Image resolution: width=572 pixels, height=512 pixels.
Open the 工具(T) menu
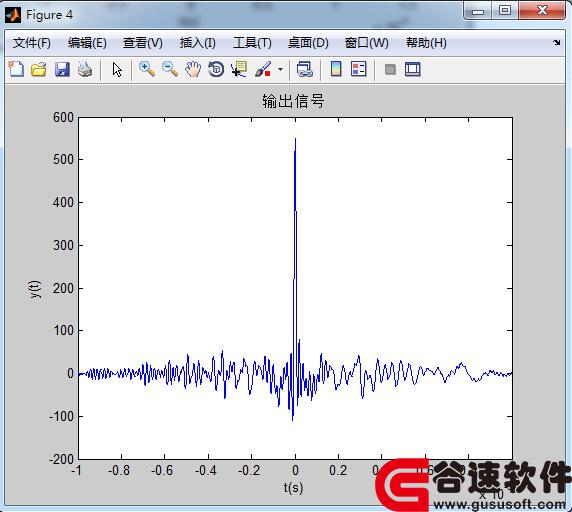tap(252, 43)
